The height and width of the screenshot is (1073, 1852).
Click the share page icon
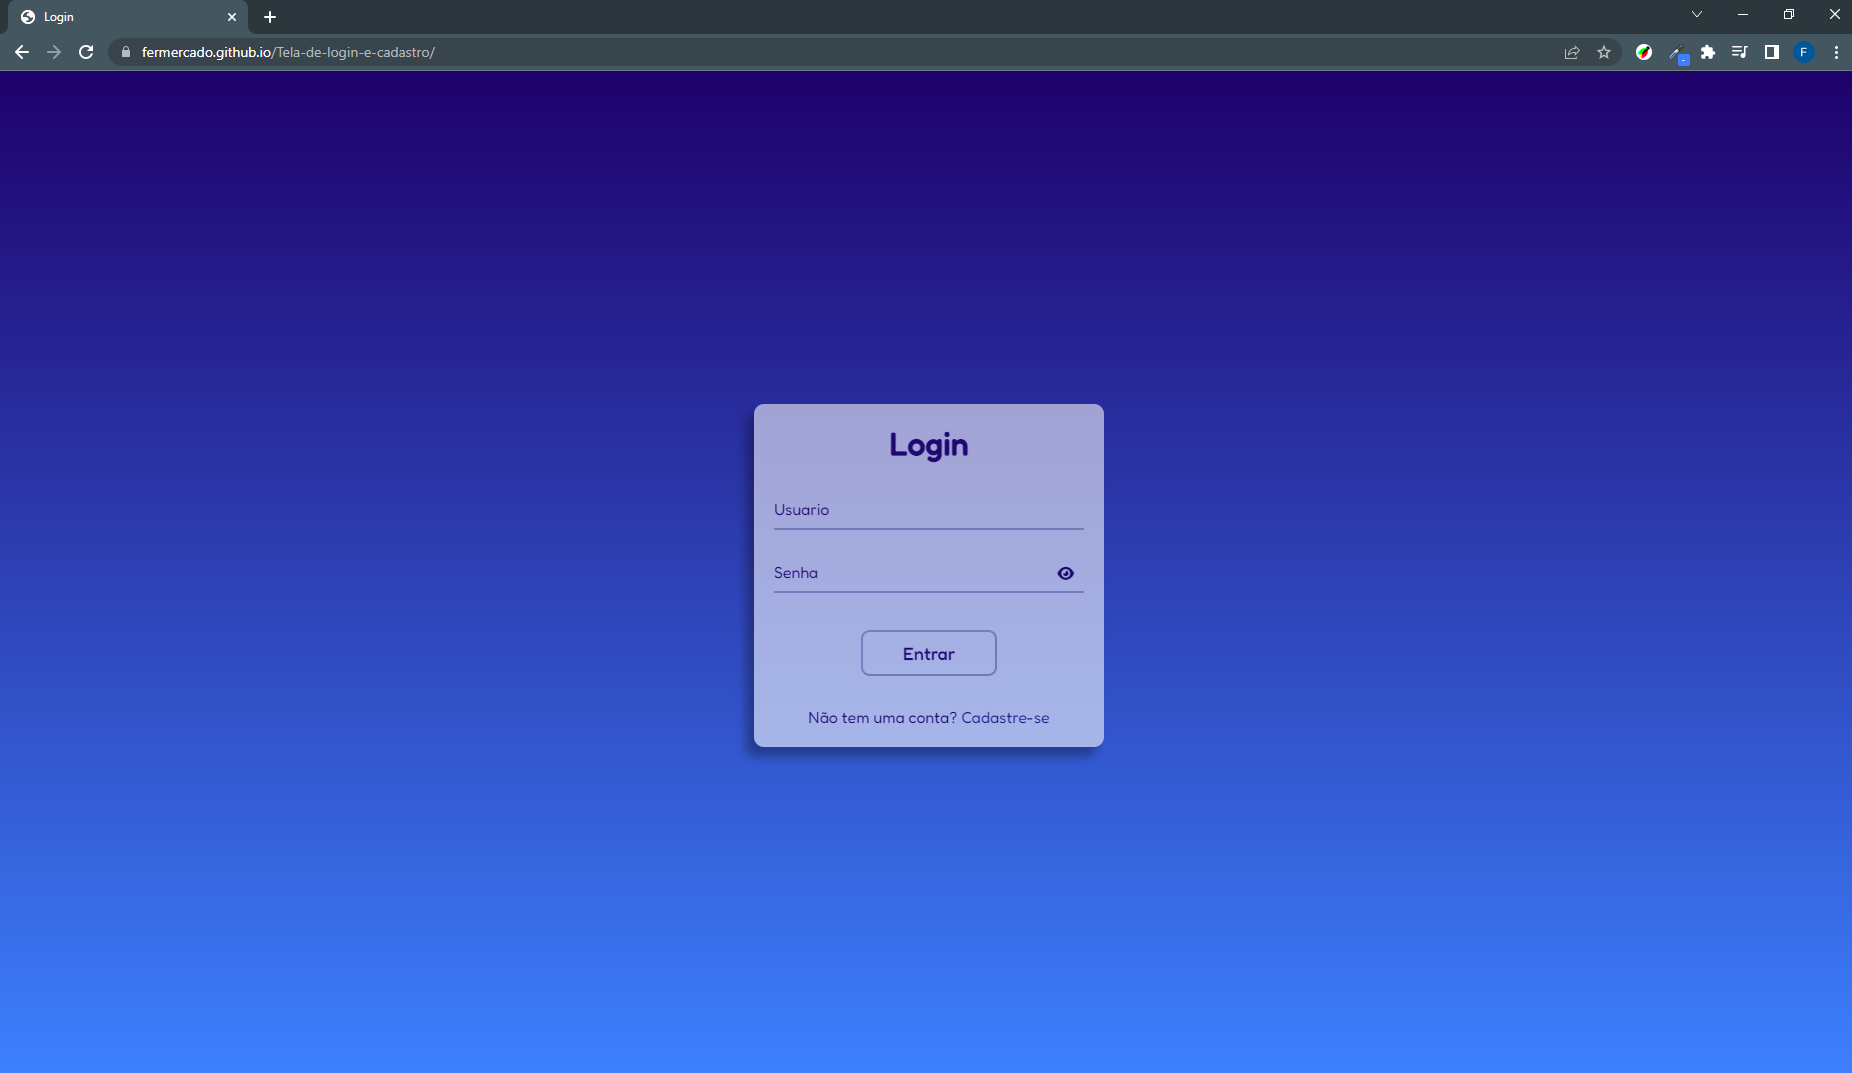1572,52
